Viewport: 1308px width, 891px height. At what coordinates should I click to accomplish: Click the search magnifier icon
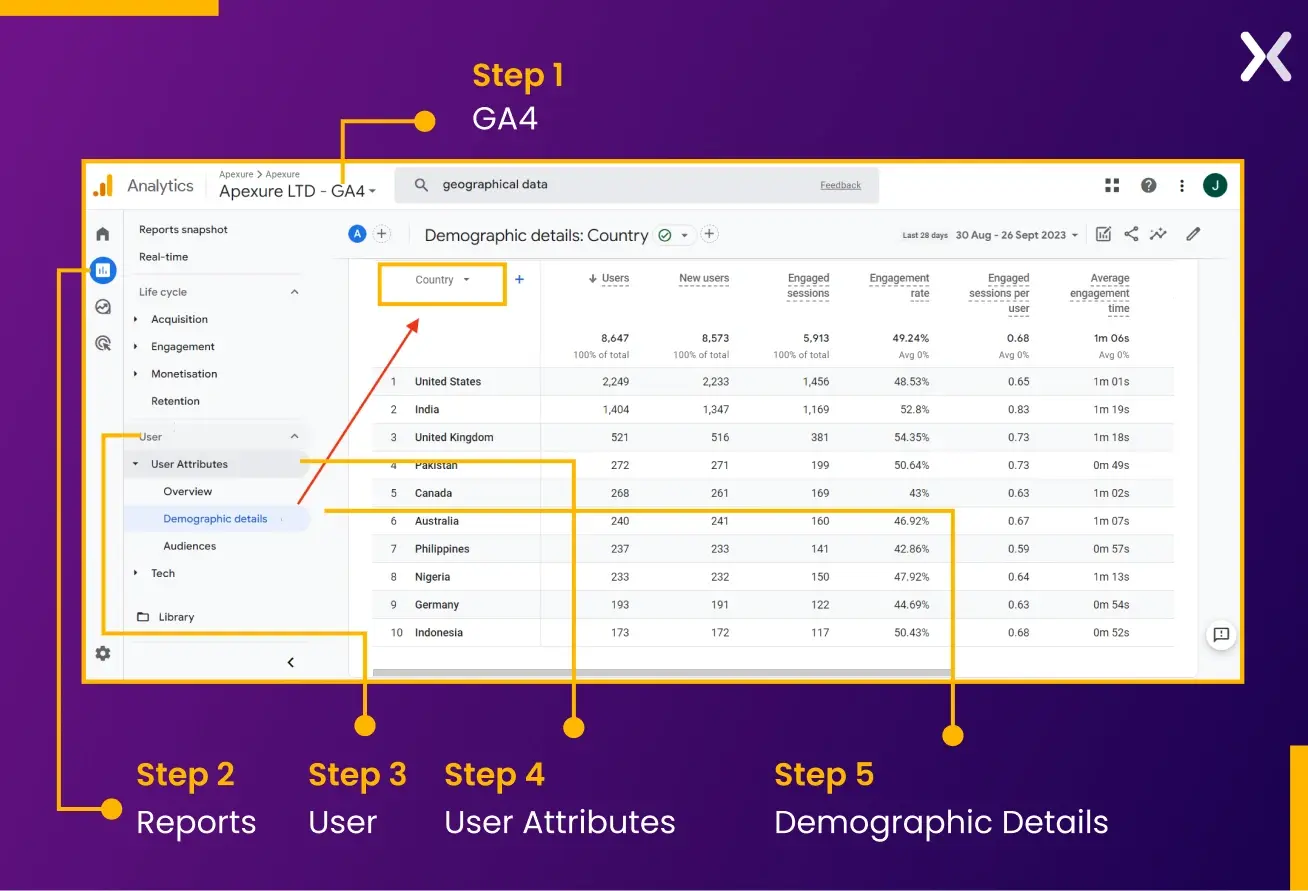coord(422,185)
